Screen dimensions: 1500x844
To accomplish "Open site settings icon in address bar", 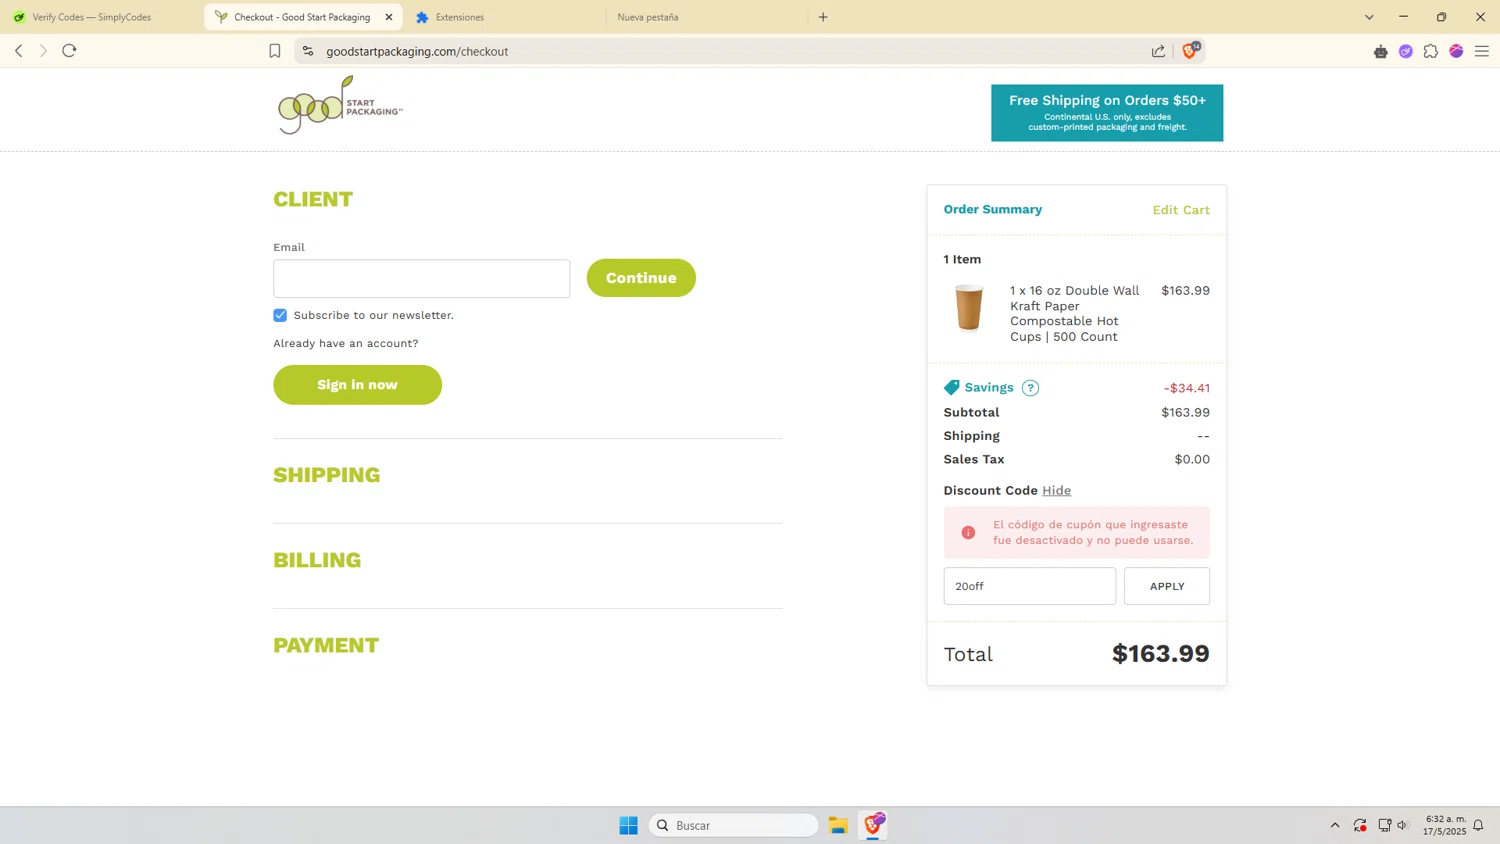I will tap(308, 51).
